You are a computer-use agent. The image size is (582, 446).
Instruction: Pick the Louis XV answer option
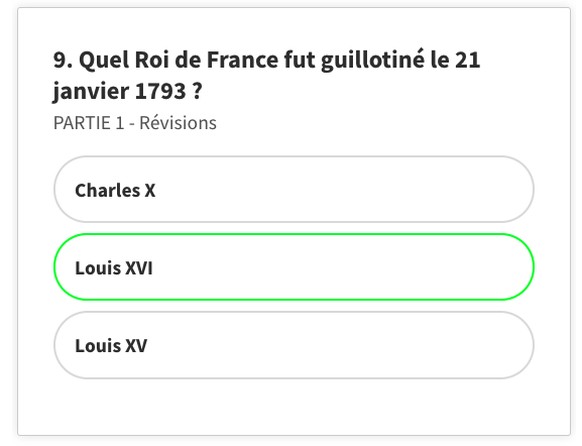coord(294,345)
